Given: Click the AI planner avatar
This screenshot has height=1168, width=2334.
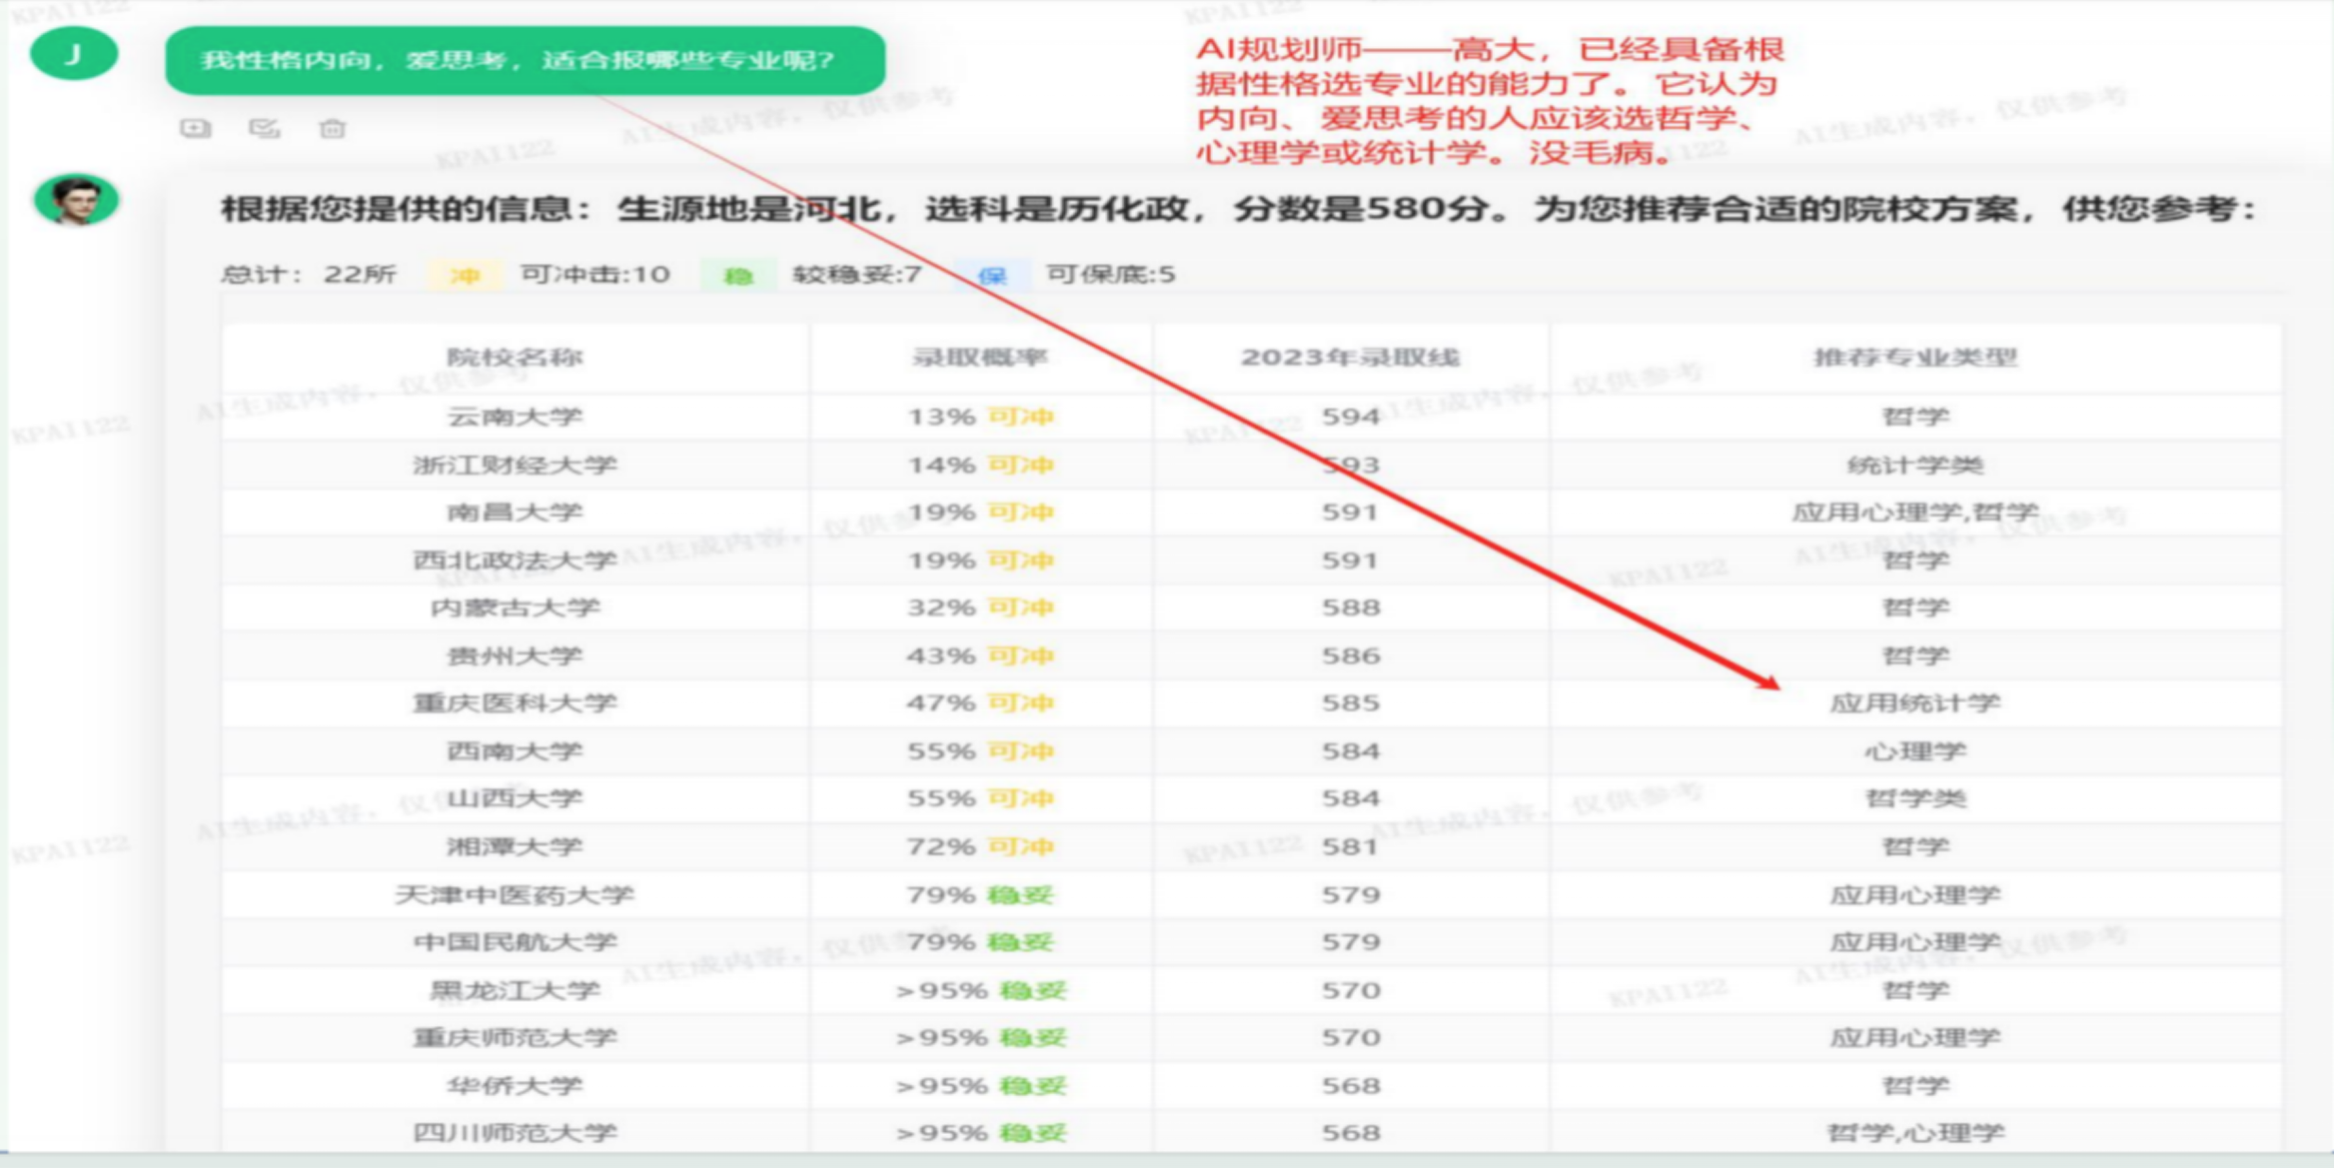Looking at the screenshot, I should pyautogui.click(x=76, y=200).
